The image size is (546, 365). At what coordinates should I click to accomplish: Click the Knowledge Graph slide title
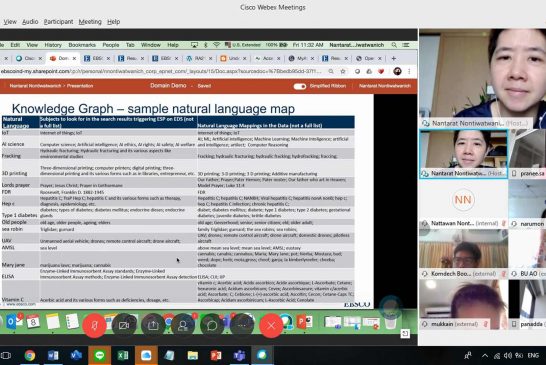pyautogui.click(x=153, y=109)
